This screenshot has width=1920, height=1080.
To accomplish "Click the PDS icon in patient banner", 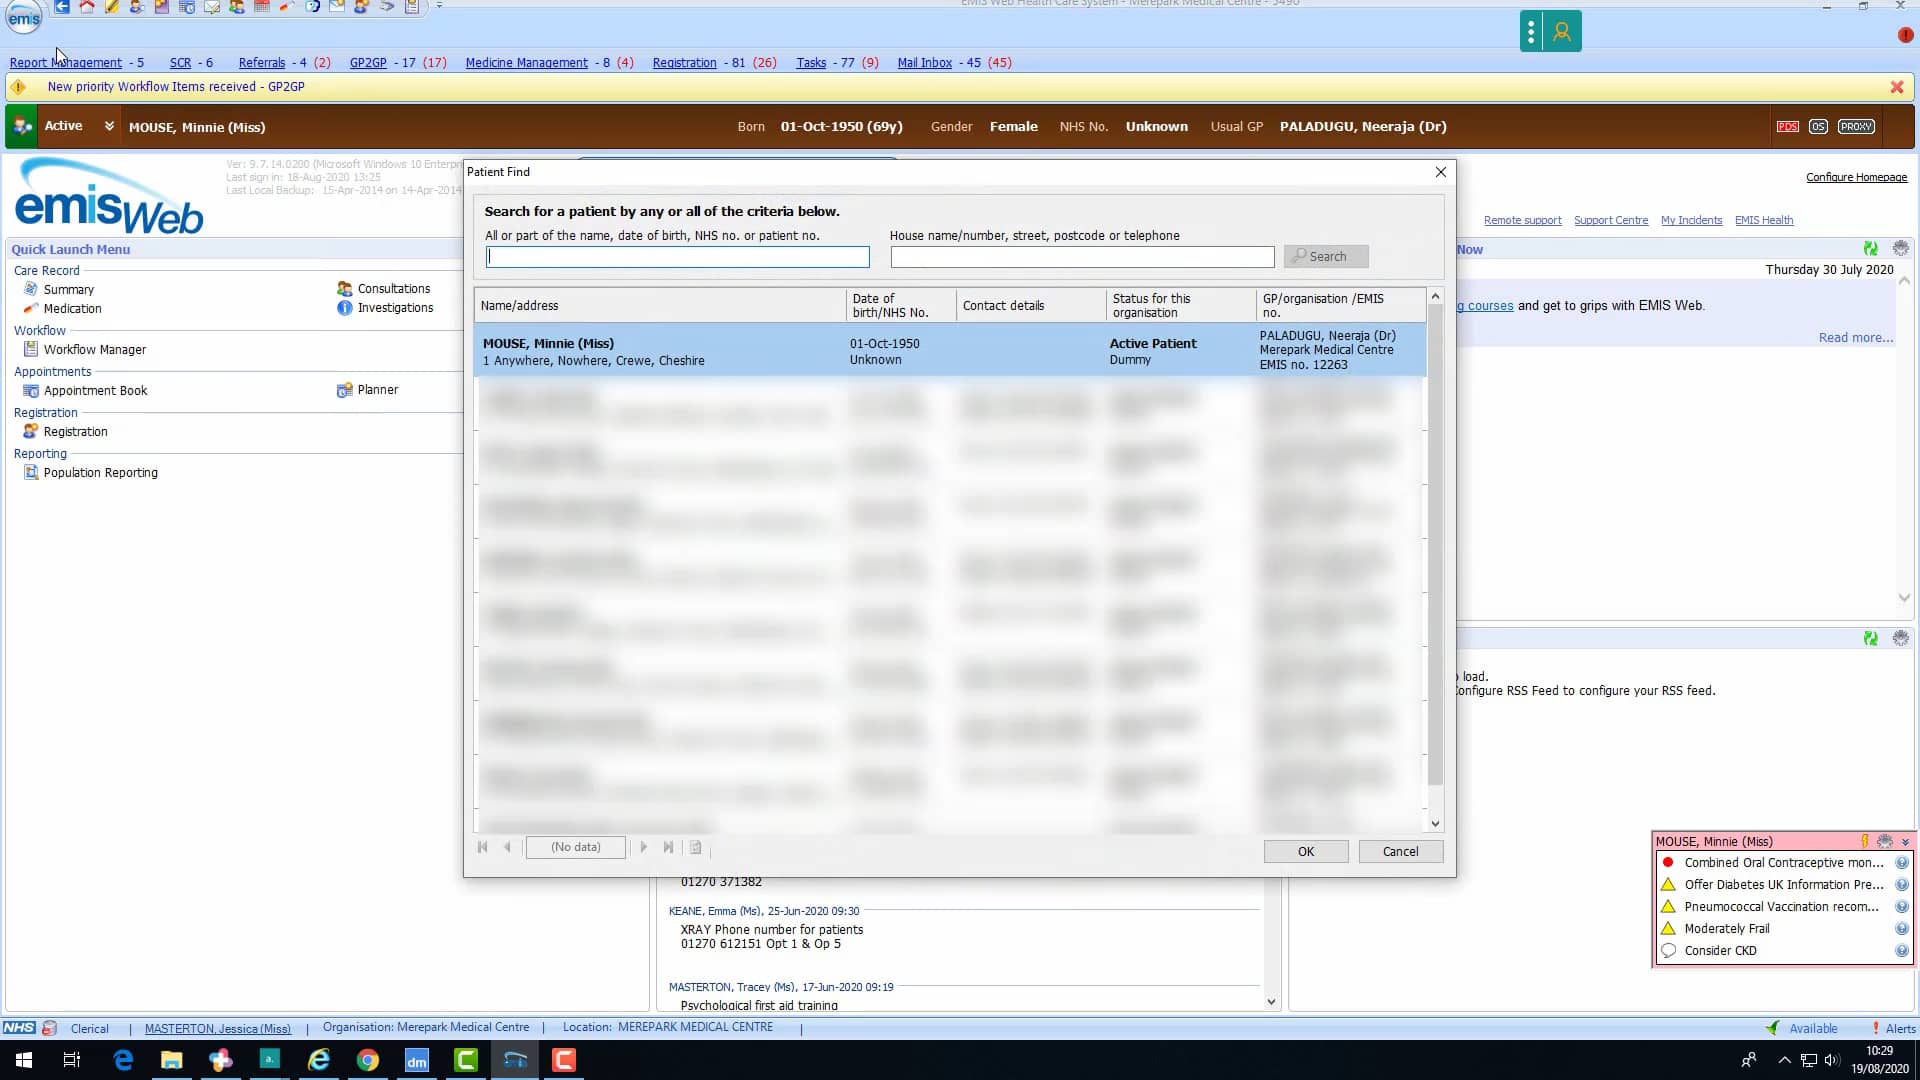I will pos(1787,127).
